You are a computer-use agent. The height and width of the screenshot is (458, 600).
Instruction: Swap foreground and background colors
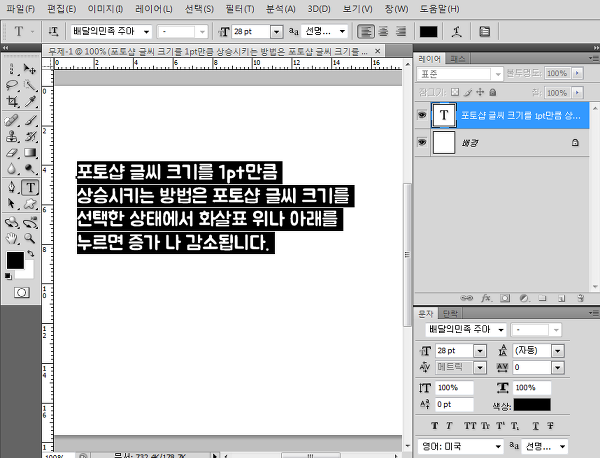(31, 254)
